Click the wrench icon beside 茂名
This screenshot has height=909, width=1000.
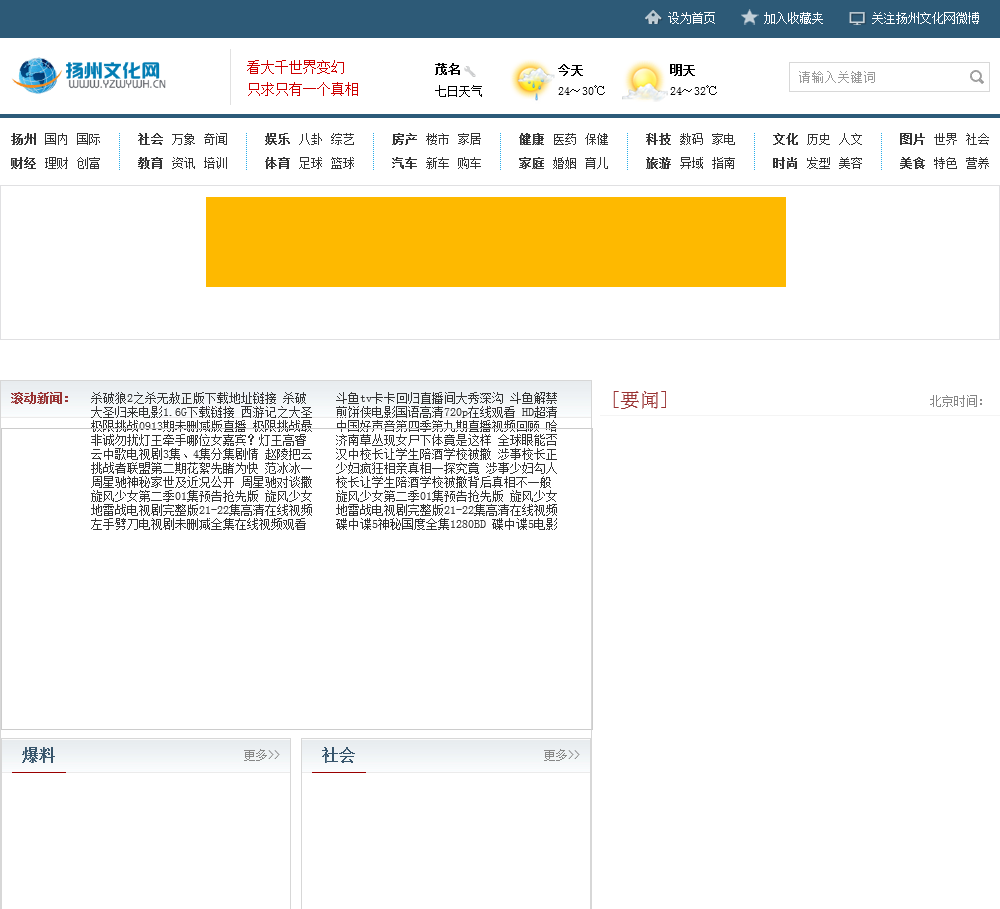[469, 71]
